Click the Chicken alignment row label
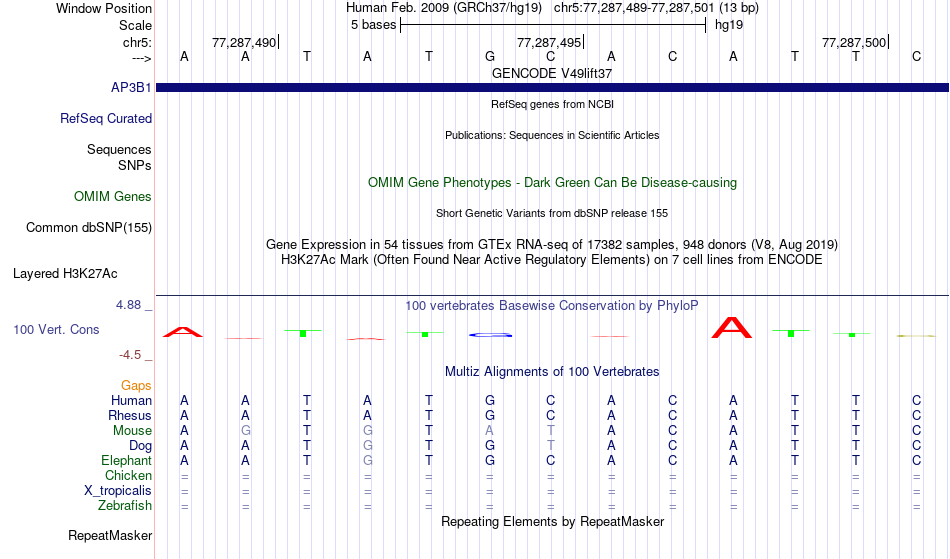 [128, 475]
